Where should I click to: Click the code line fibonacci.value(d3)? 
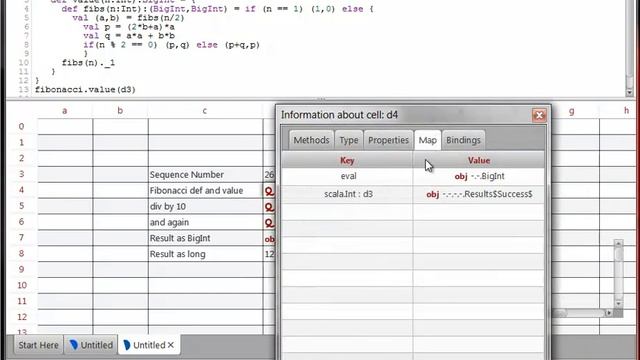[x=85, y=89]
